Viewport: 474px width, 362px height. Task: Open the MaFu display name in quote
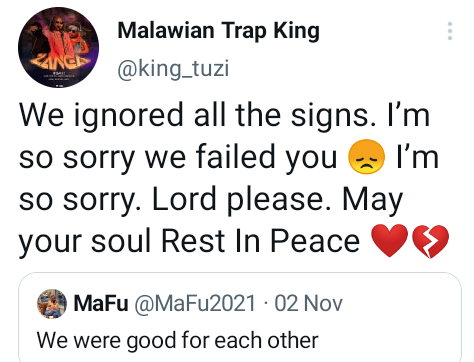101,304
